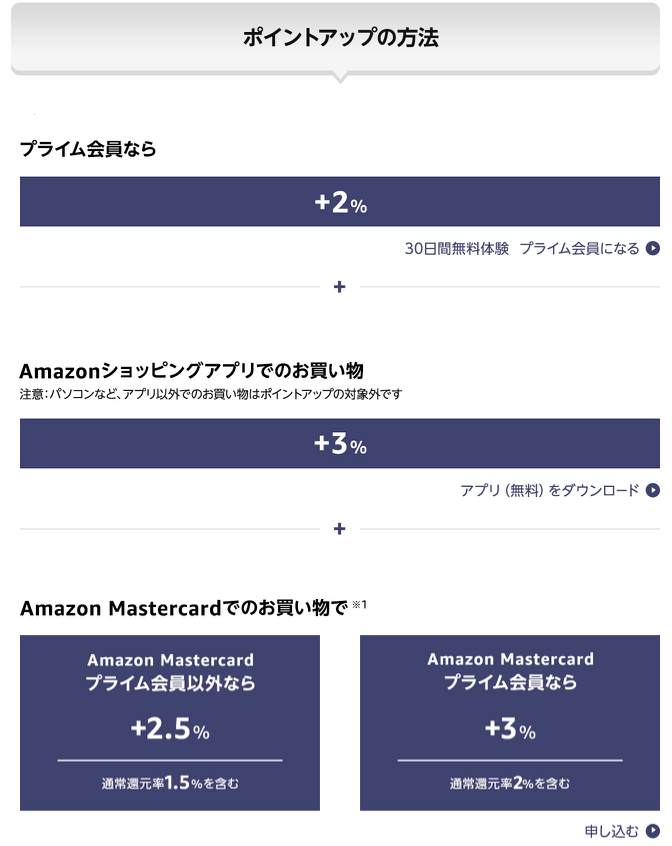Image resolution: width=672 pixels, height=846 pixels.
Task: Select the プライム会員なら +3% Mastercard card
Action: click(x=510, y=722)
